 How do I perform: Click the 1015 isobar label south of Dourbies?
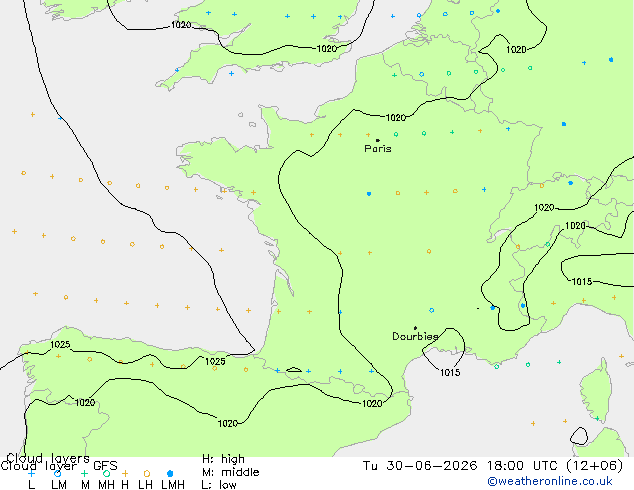point(450,372)
